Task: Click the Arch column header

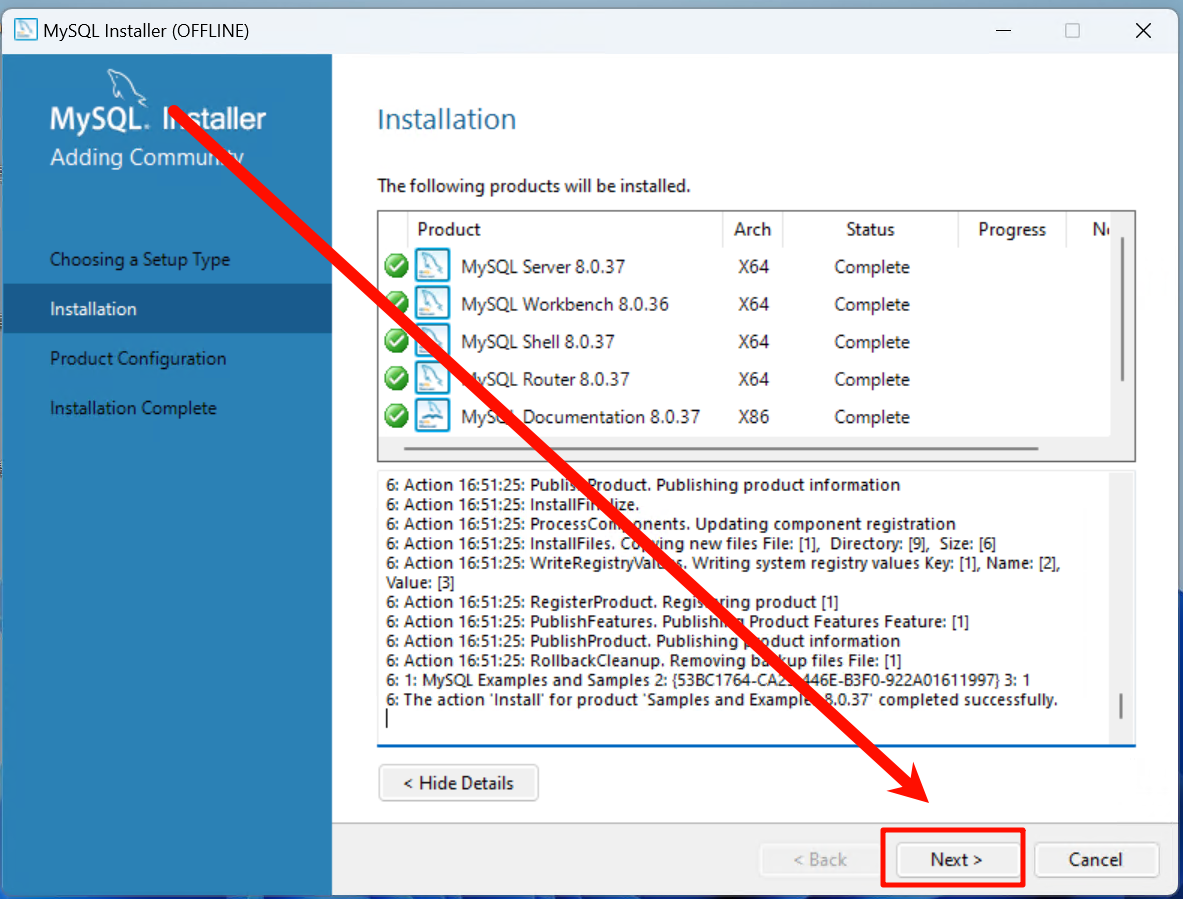Action: pyautogui.click(x=752, y=229)
